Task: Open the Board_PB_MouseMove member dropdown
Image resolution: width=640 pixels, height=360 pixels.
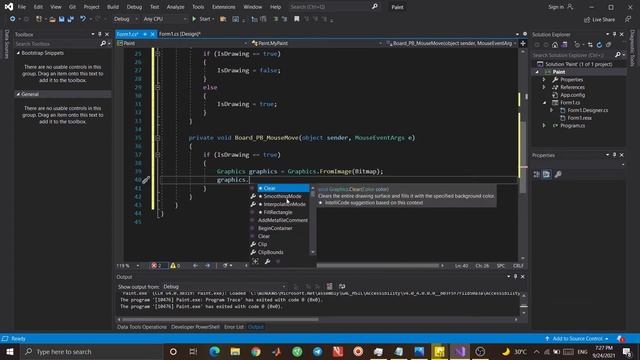Action: coord(451,43)
